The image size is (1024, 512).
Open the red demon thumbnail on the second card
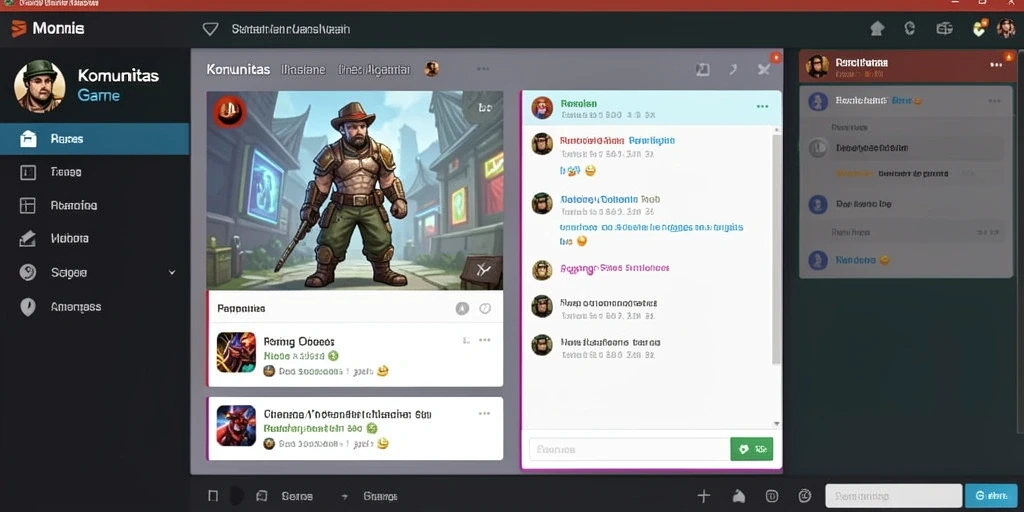click(236, 425)
